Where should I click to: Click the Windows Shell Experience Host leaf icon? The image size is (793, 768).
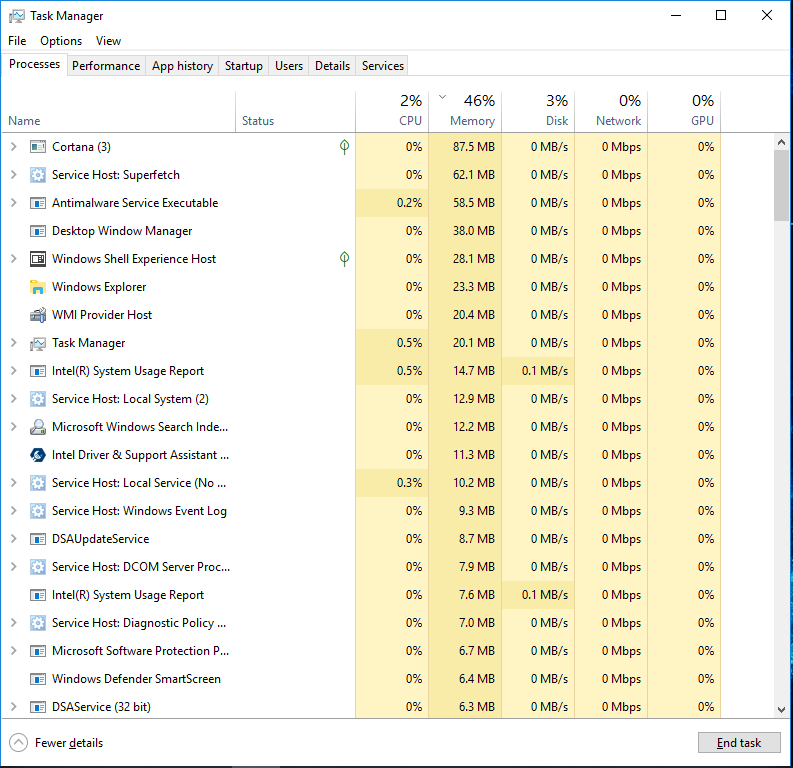(344, 259)
